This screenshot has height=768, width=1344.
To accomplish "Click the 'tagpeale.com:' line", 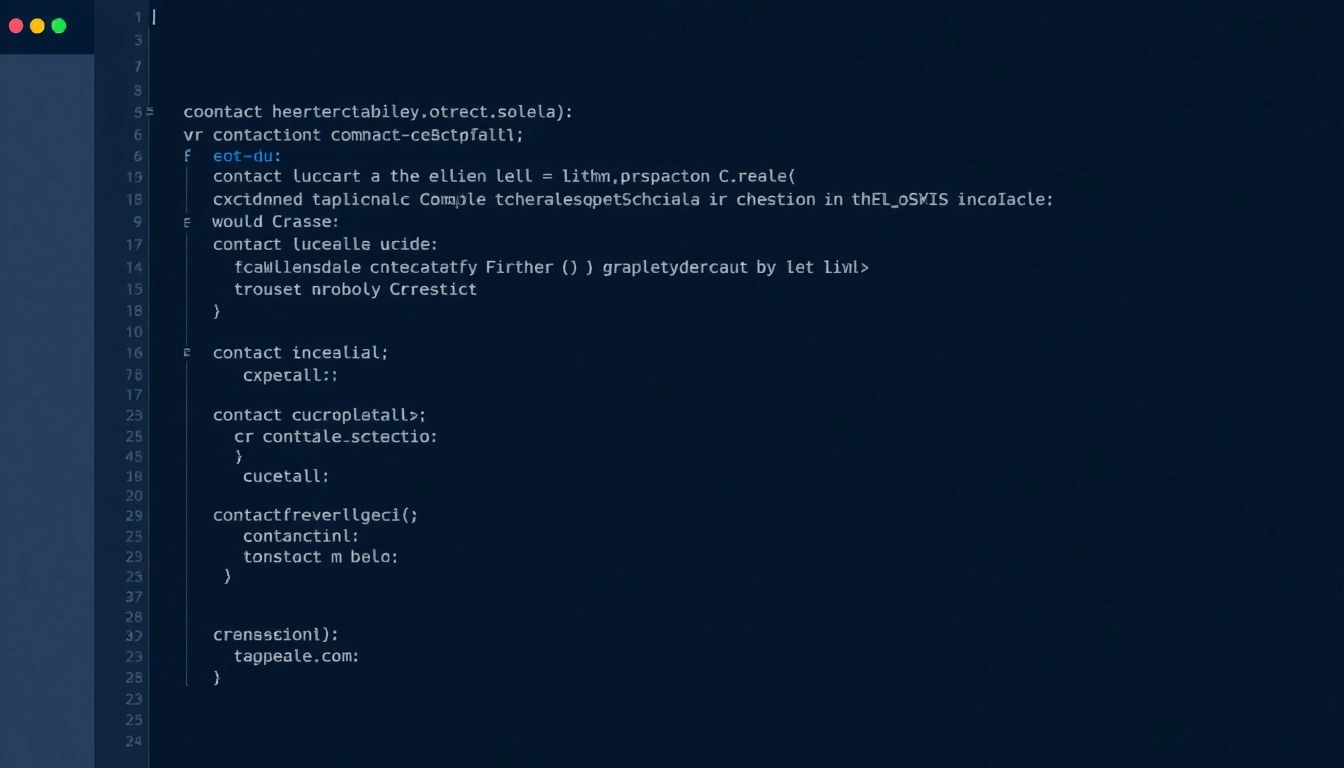I will point(296,657).
